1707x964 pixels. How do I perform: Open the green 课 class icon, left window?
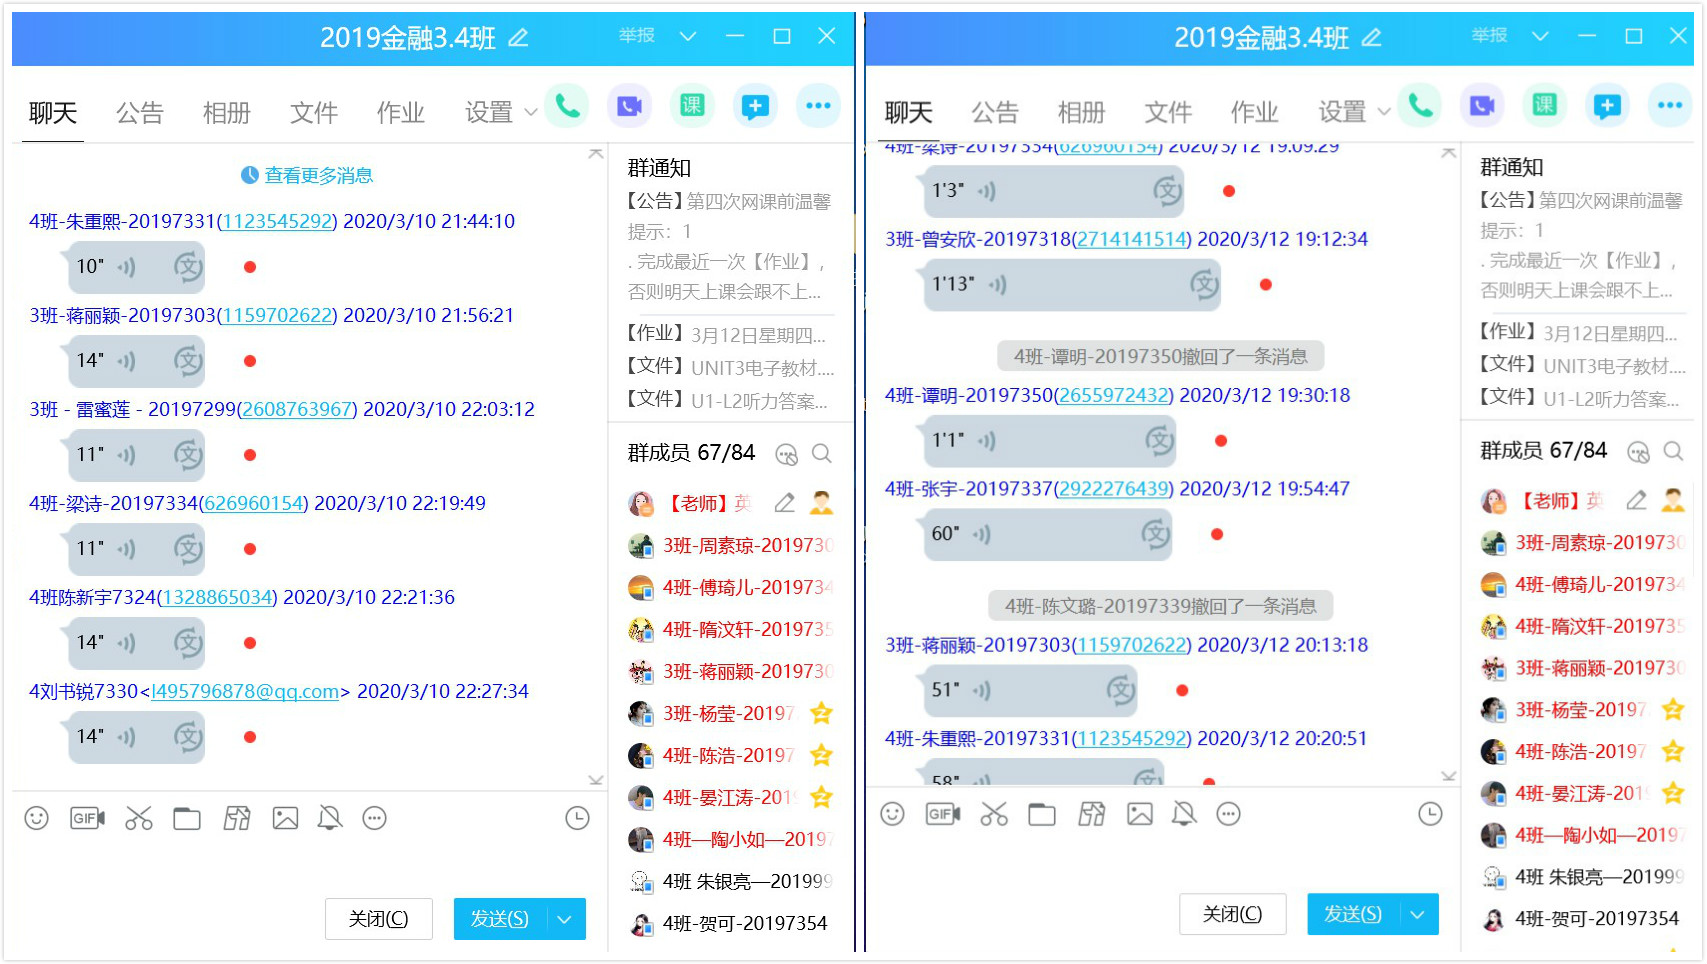tap(692, 106)
